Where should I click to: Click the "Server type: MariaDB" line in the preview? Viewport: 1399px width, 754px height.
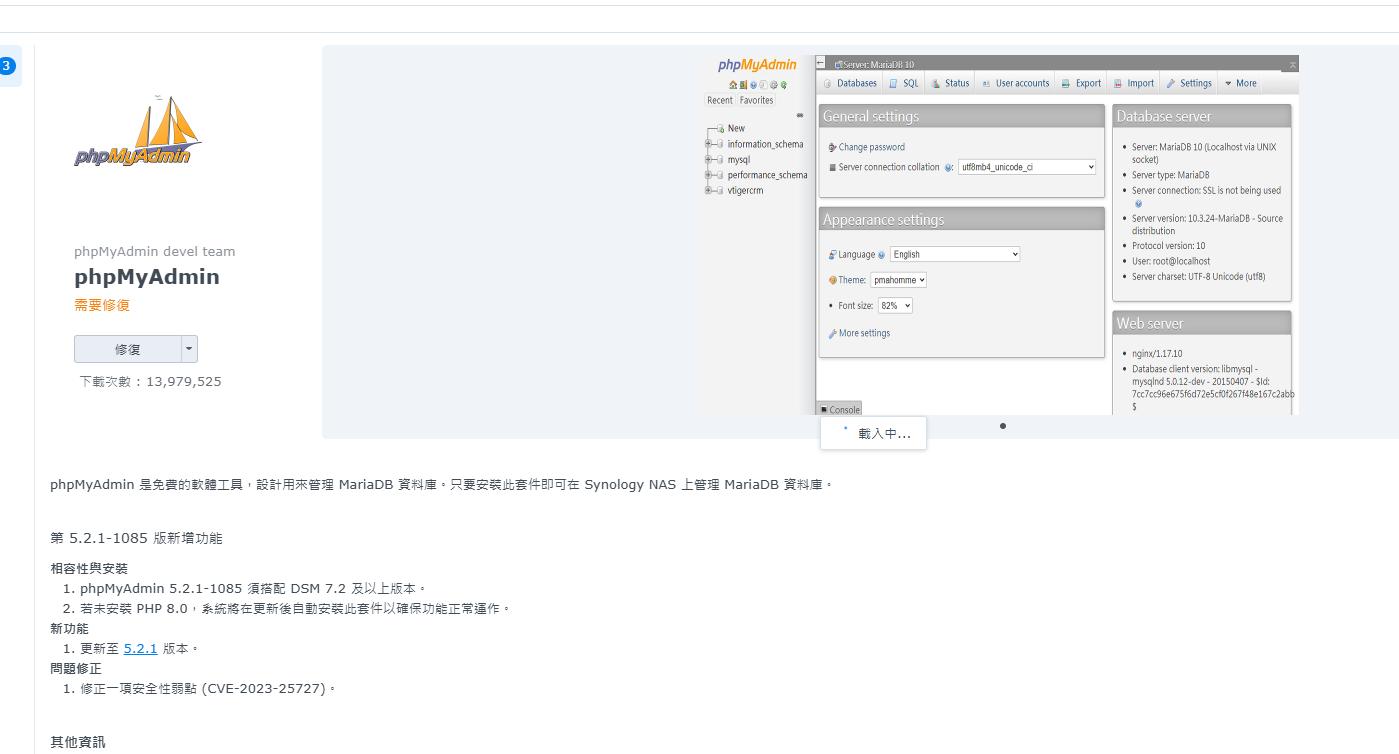coord(1170,175)
